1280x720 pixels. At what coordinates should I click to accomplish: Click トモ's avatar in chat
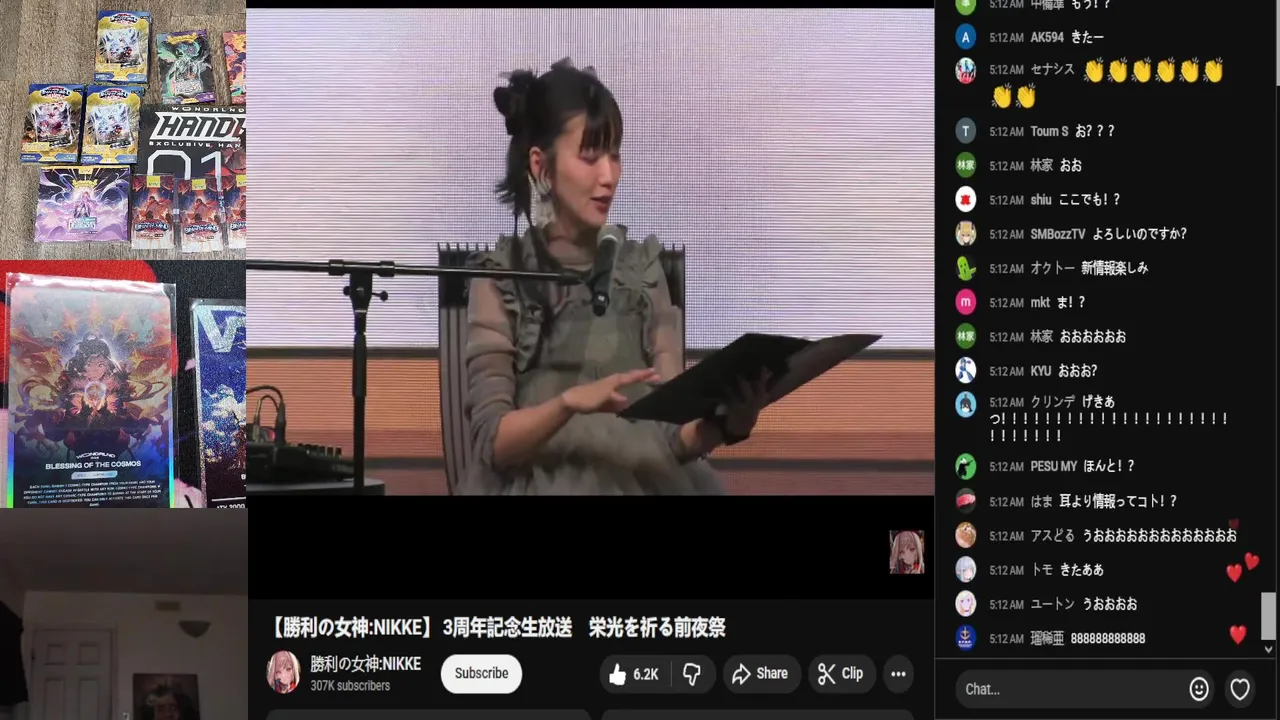(965, 569)
